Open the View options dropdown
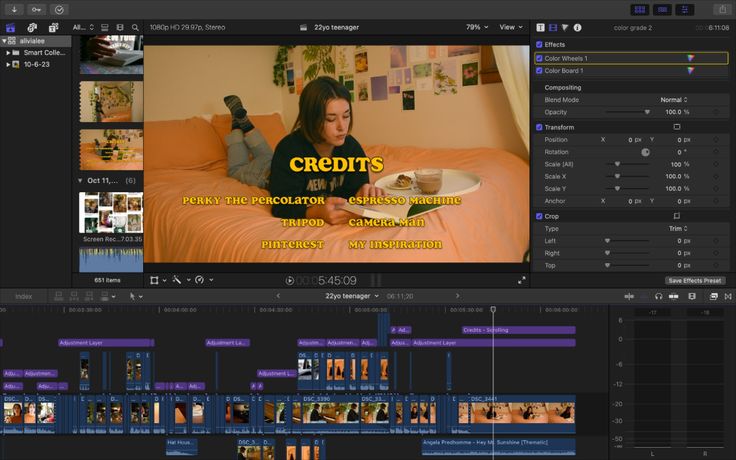This screenshot has width=736, height=460. coord(511,27)
